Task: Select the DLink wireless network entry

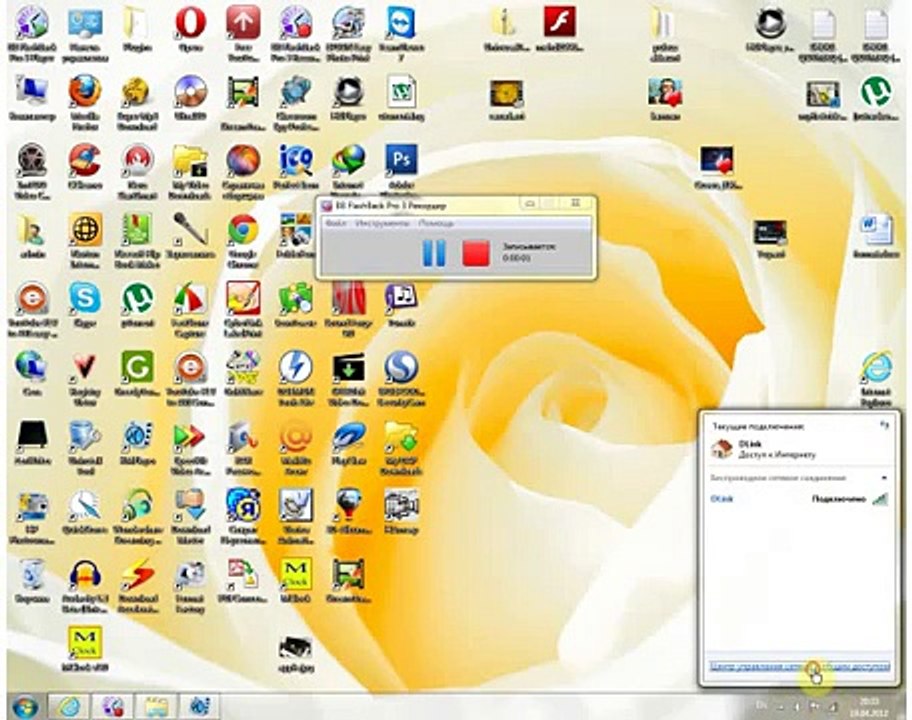Action: (x=800, y=499)
